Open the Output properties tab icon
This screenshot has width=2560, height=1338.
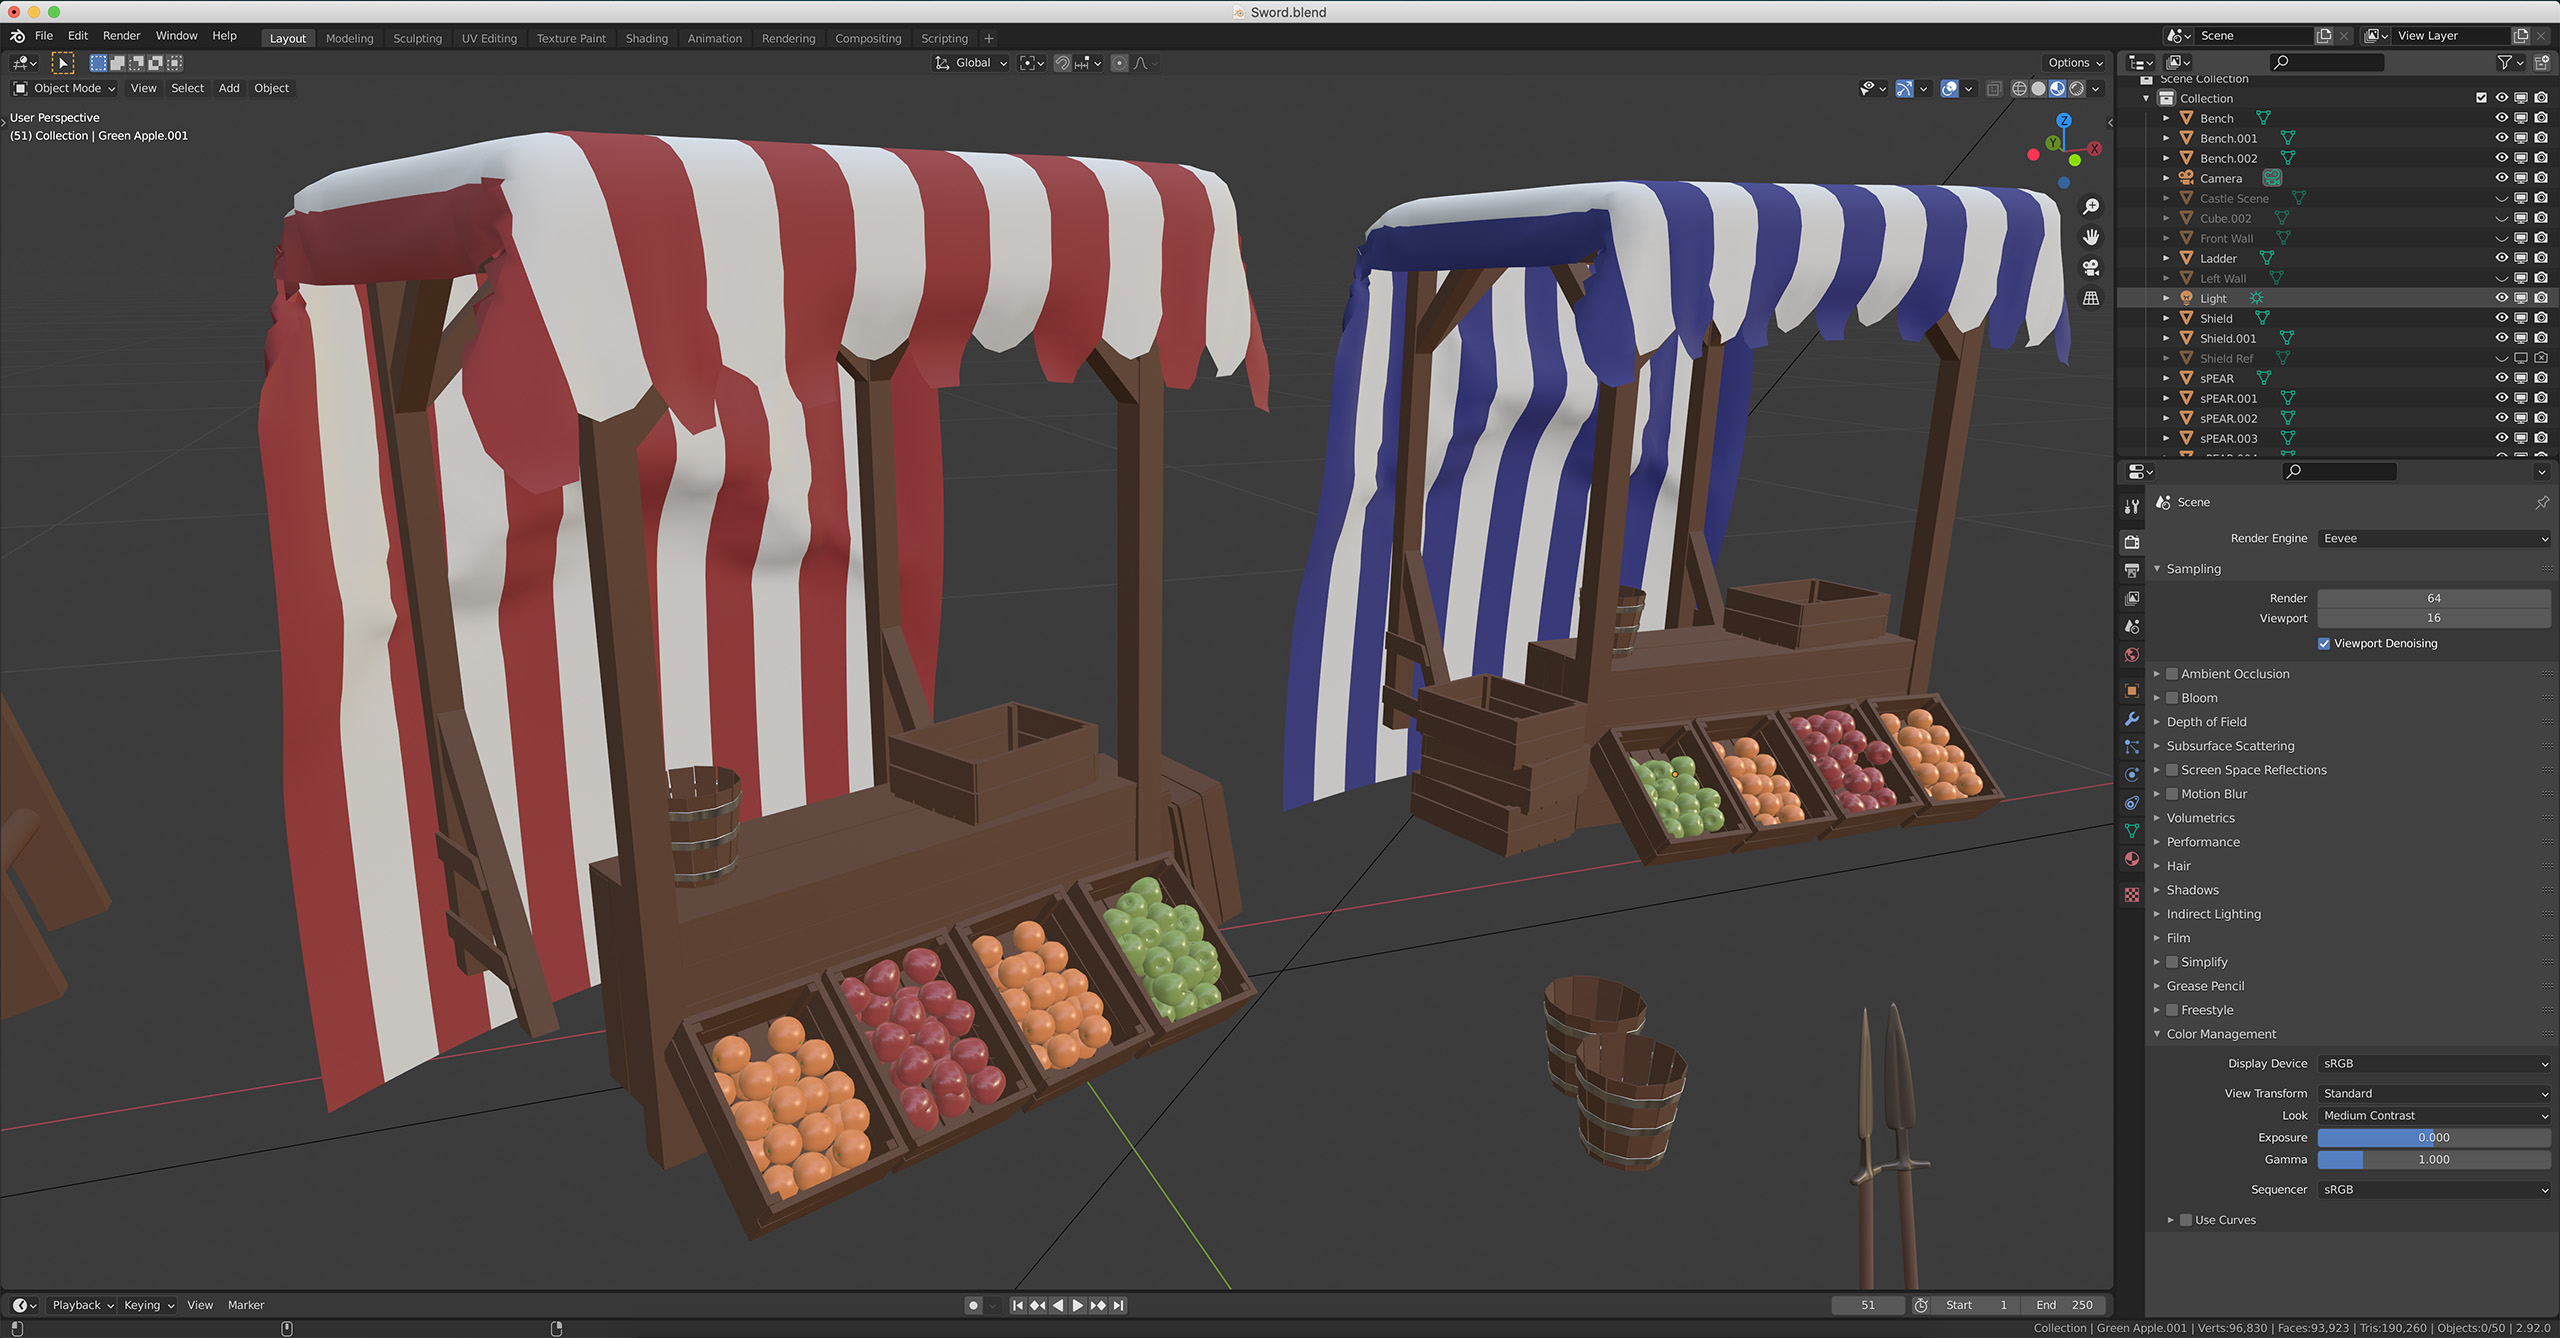pyautogui.click(x=2132, y=570)
